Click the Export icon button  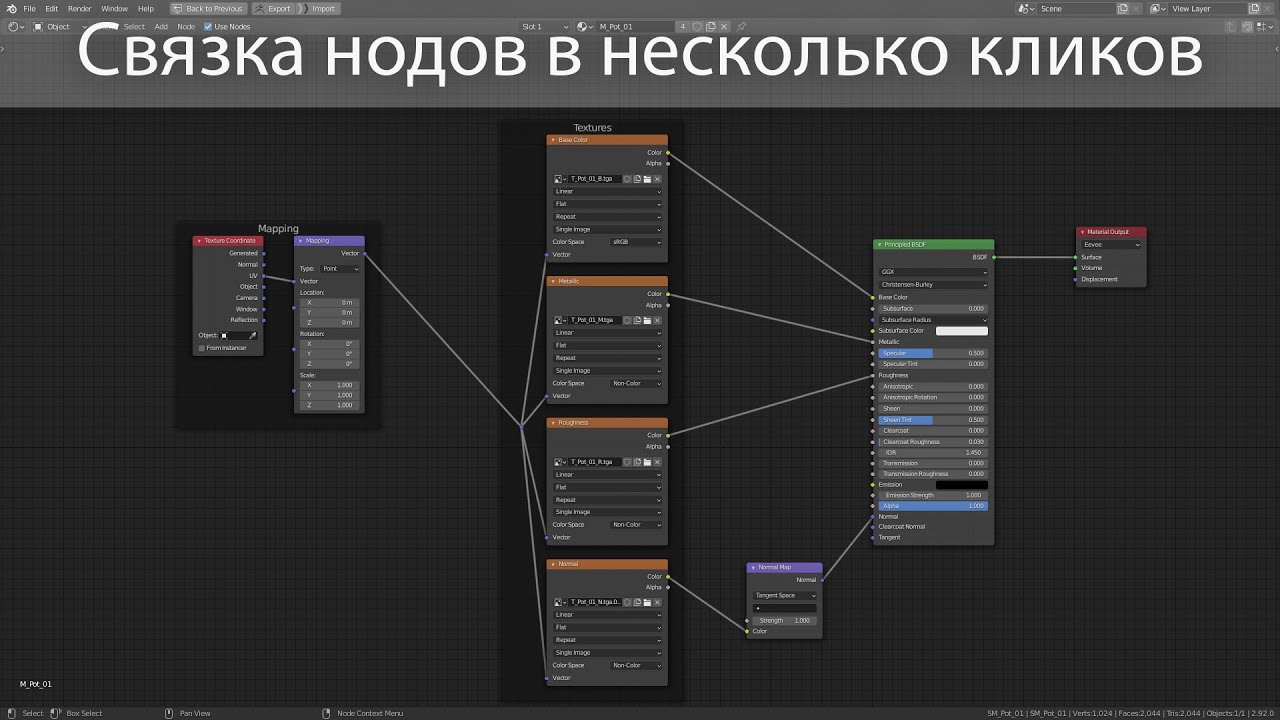273,8
